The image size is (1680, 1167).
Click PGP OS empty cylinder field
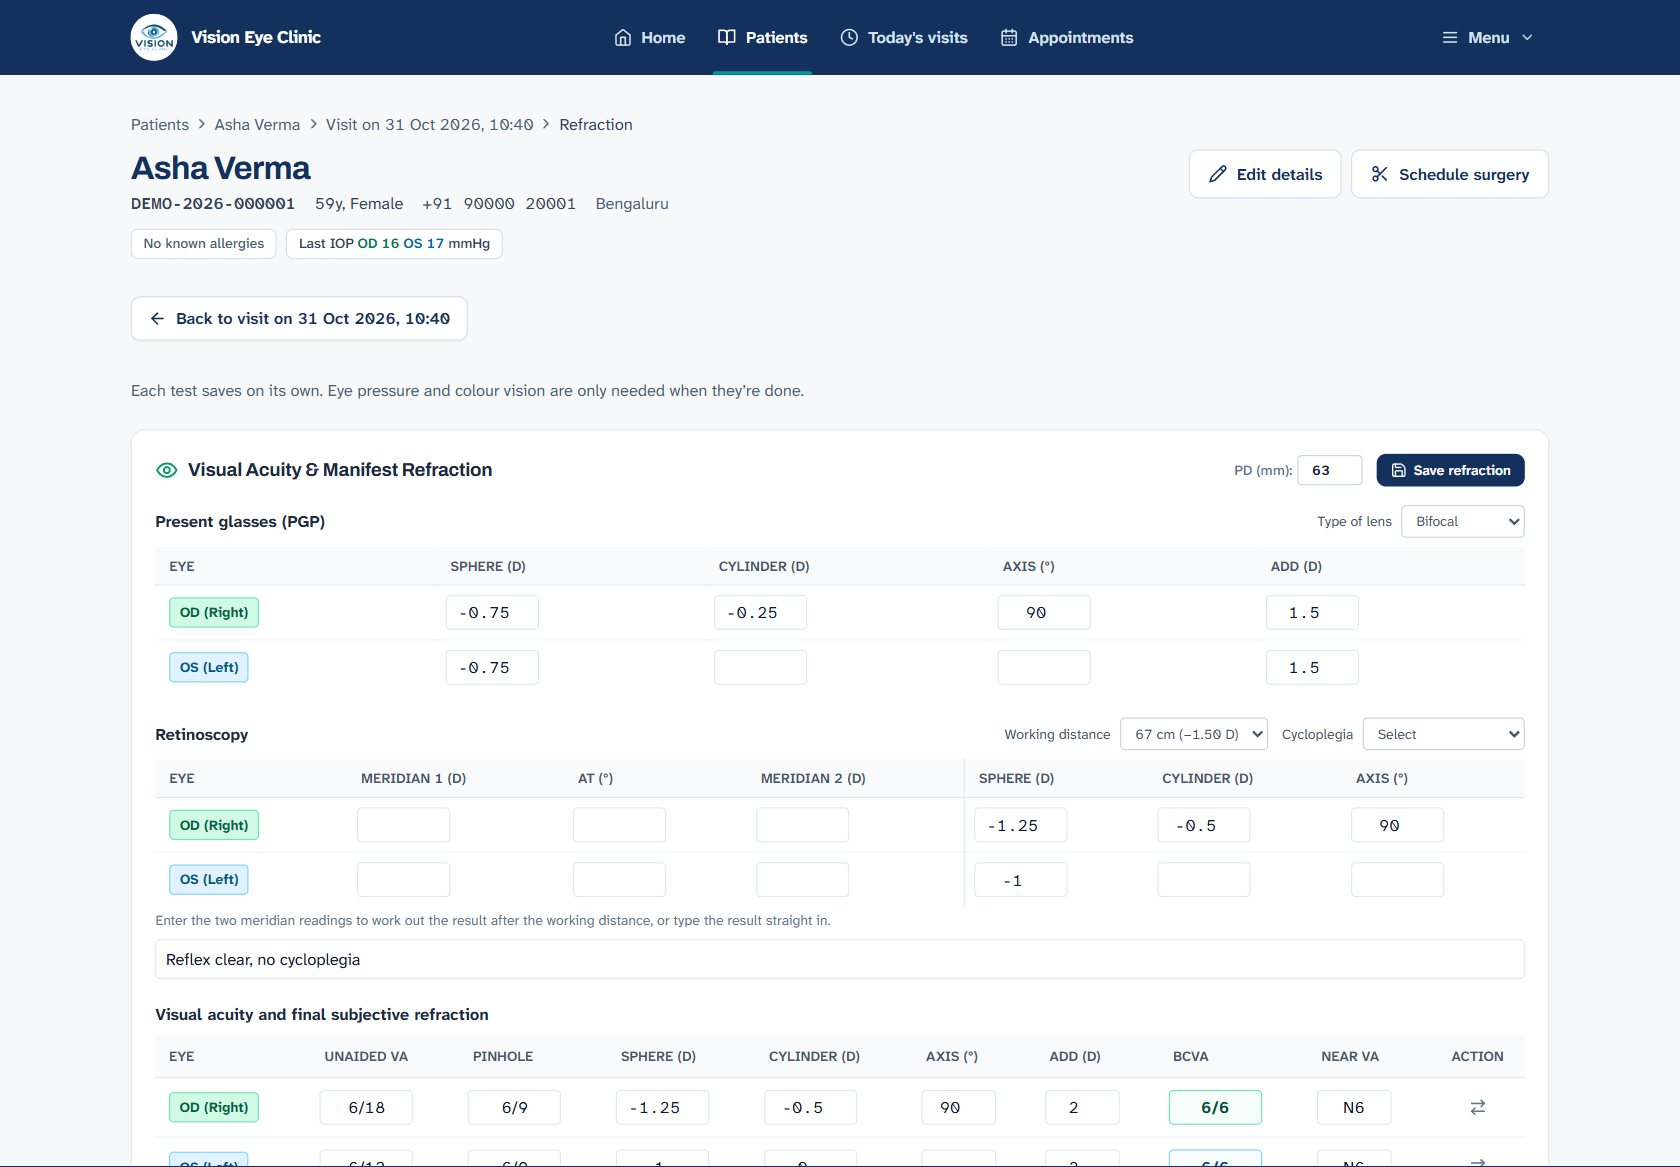(x=760, y=667)
